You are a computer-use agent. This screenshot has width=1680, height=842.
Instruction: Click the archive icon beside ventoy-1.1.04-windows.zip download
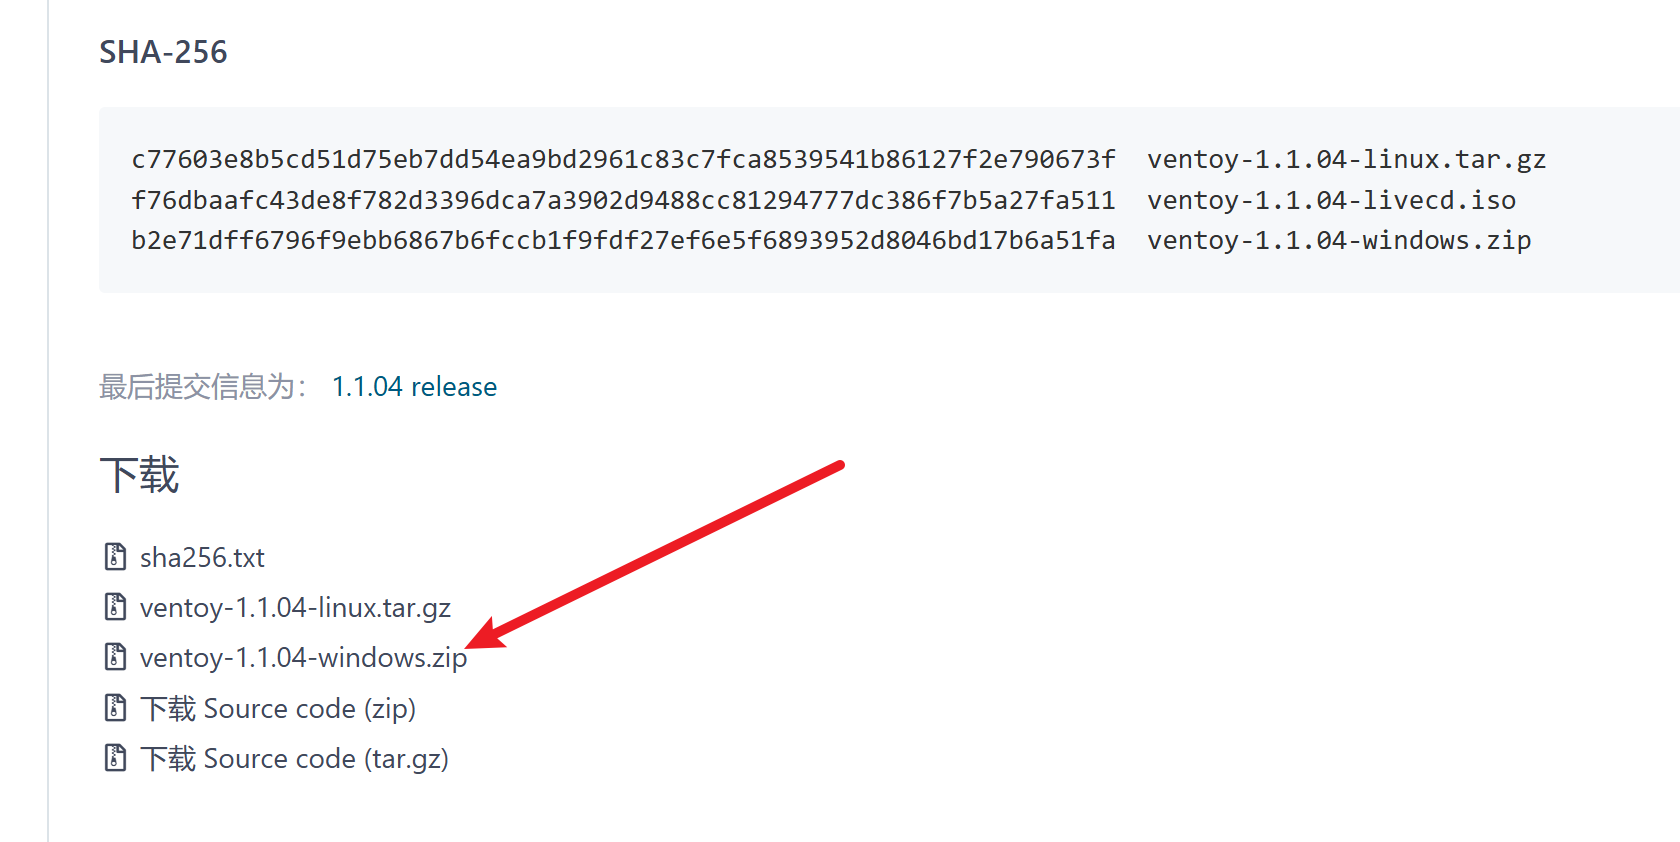[115, 656]
